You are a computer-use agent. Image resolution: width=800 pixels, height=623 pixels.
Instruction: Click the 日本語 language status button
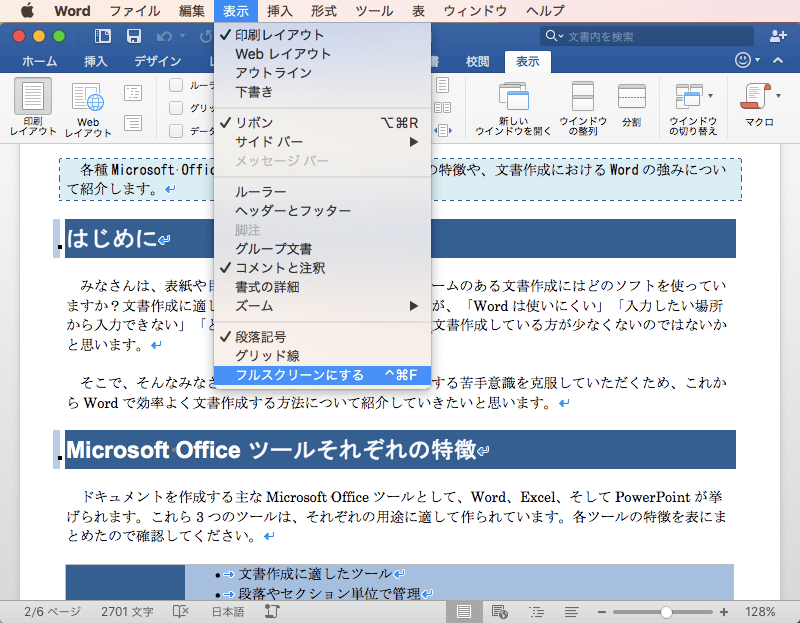coord(228,612)
